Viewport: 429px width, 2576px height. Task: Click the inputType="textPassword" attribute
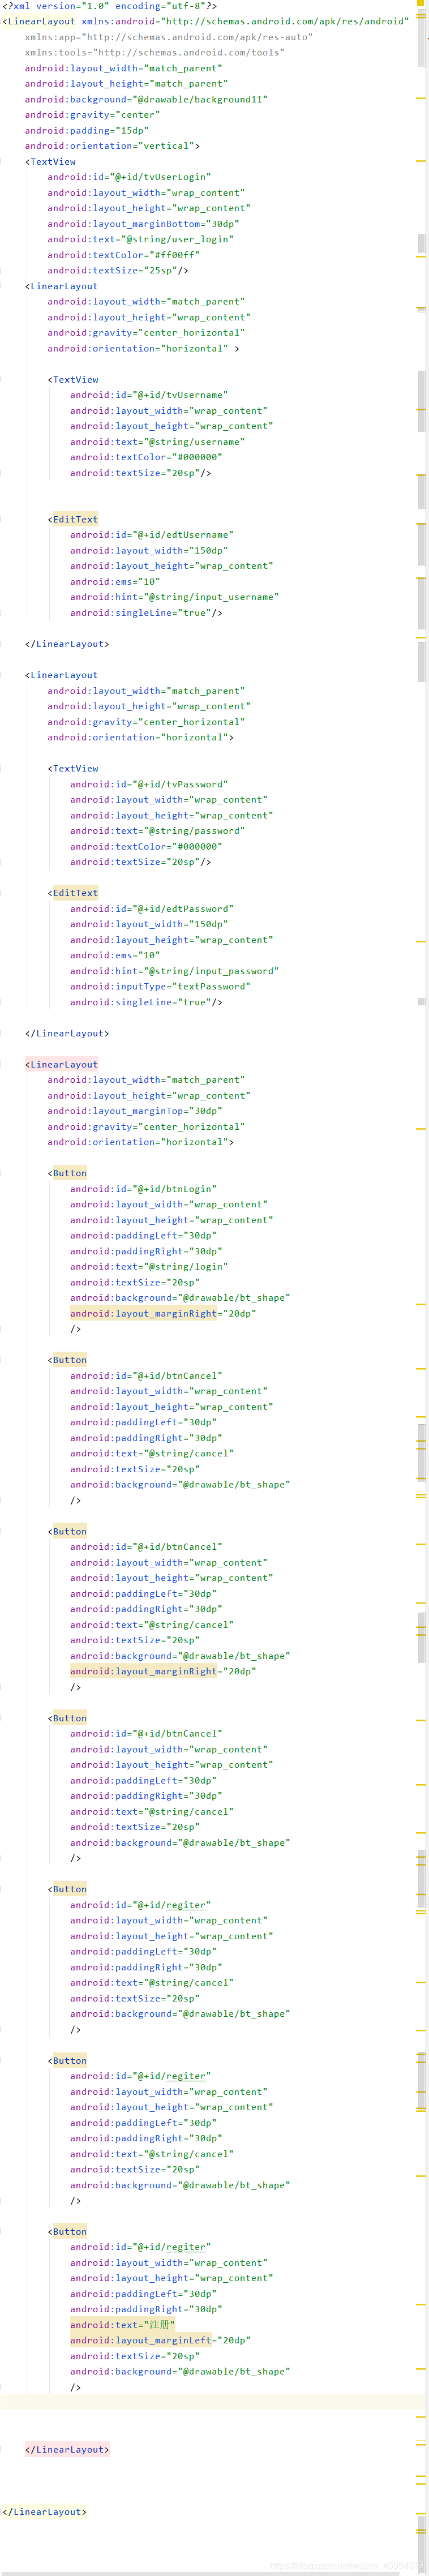pyautogui.click(x=160, y=986)
